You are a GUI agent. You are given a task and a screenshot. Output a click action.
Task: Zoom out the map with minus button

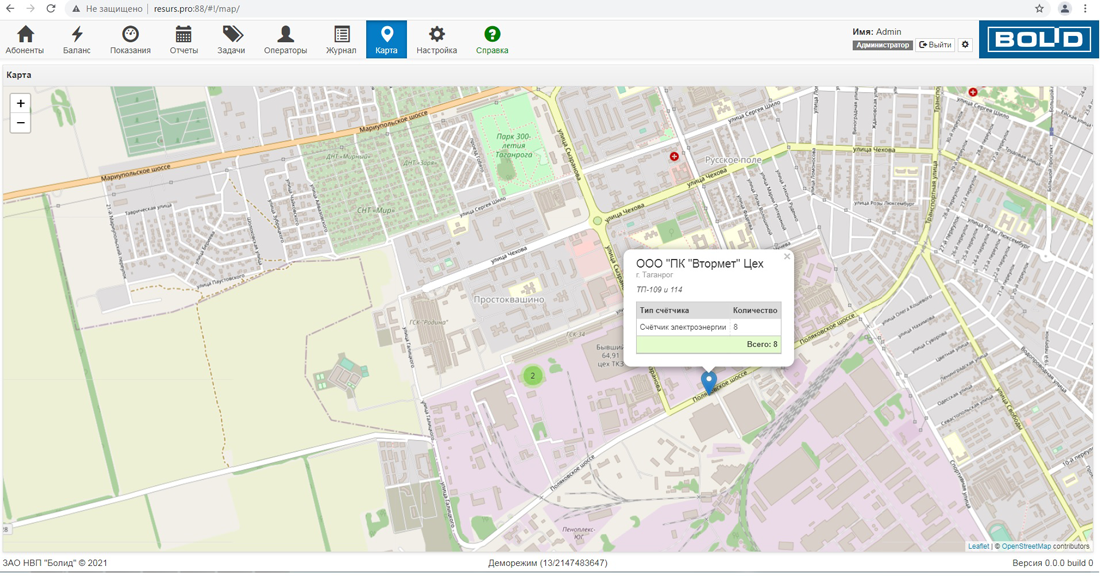coord(20,123)
